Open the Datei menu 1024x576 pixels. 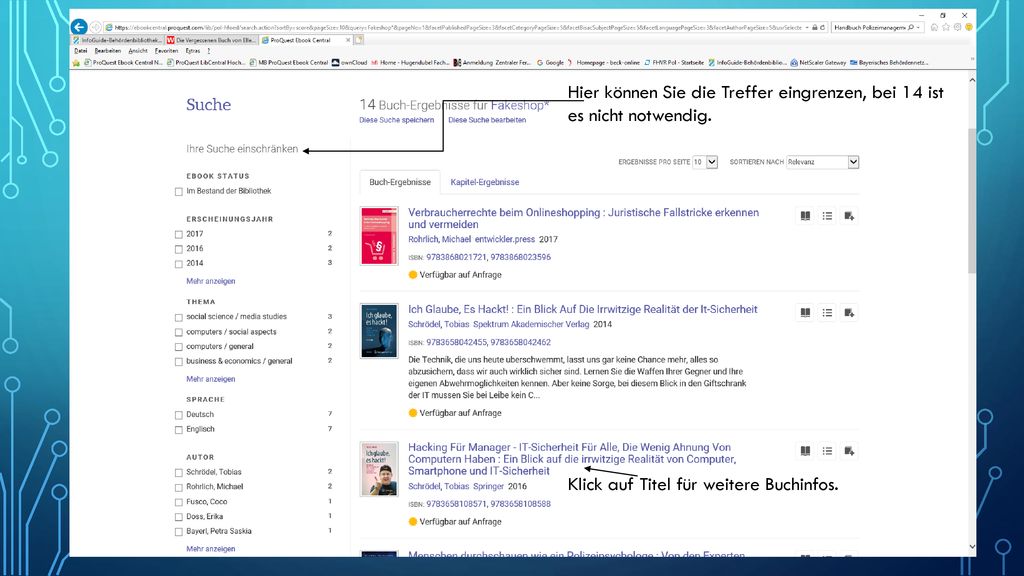point(80,51)
